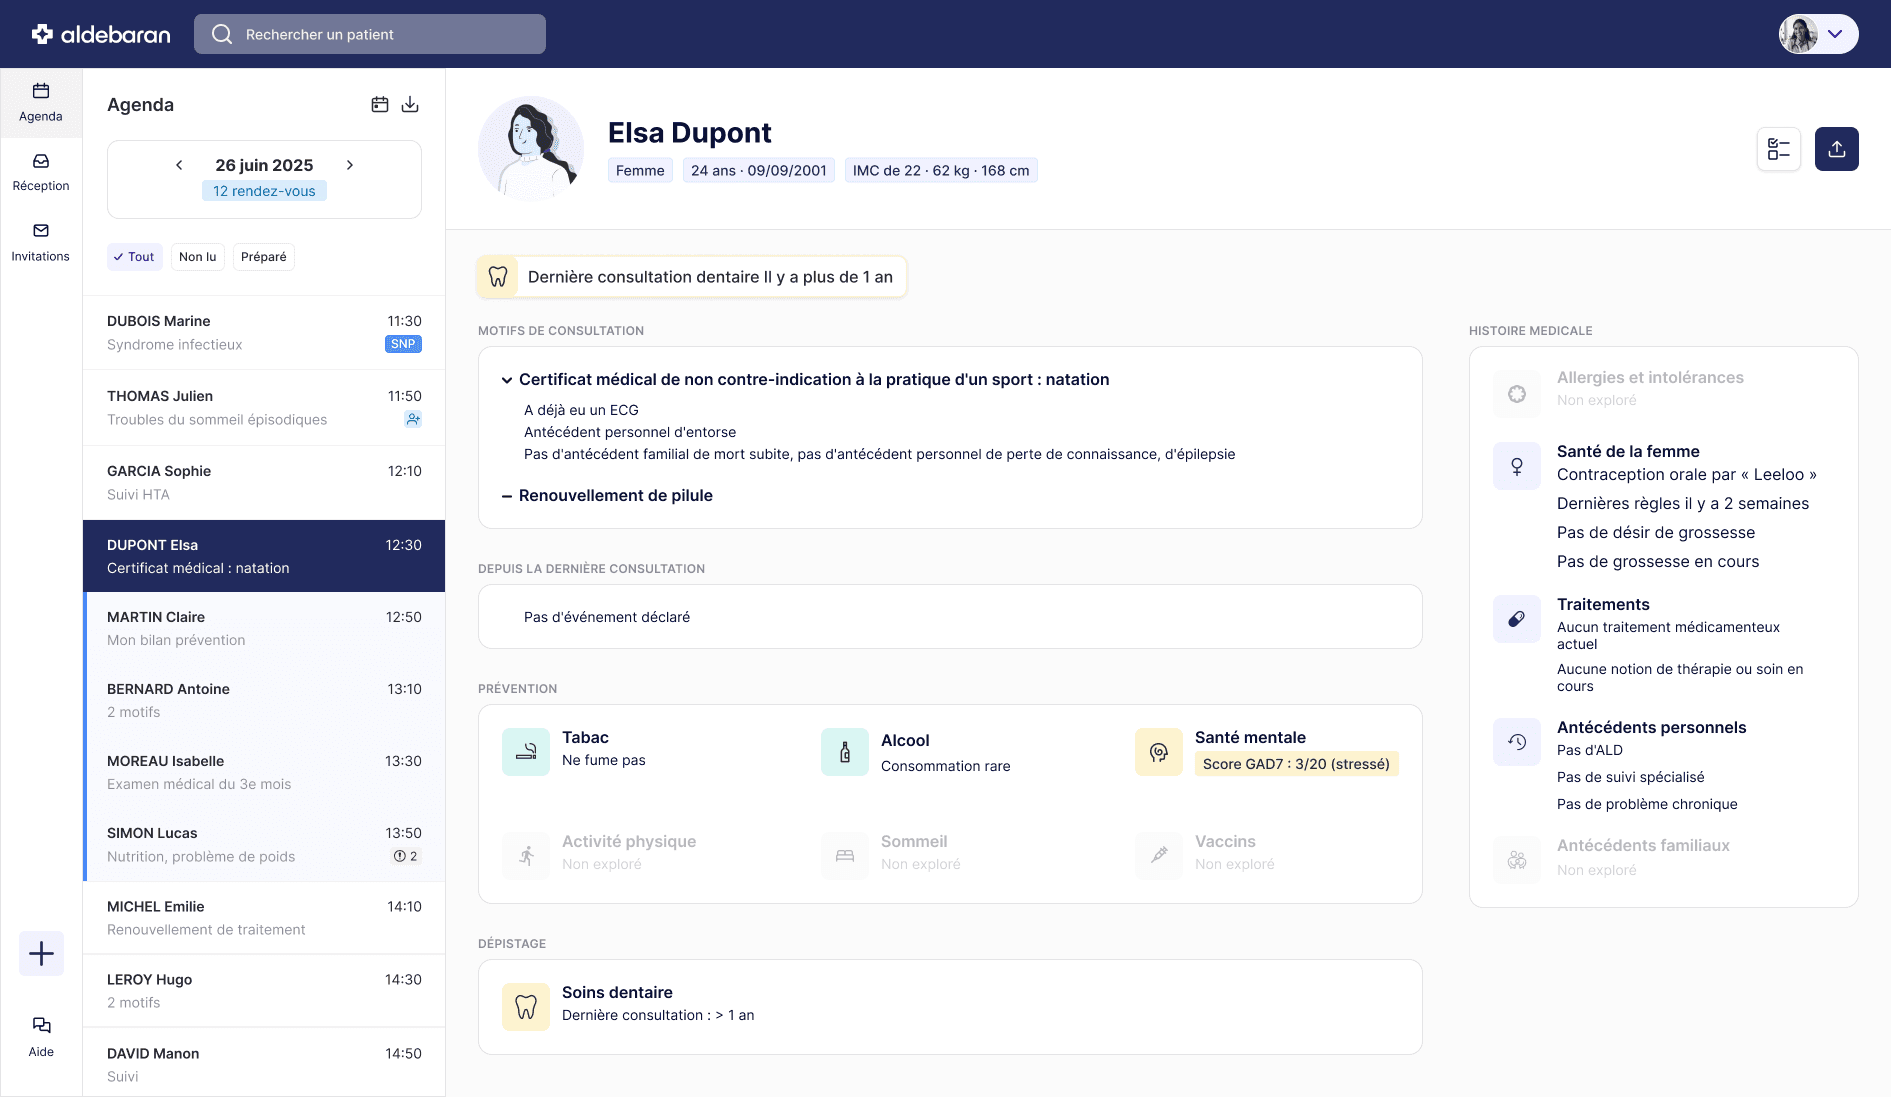The image size is (1891, 1097).
Task: Click the aldebaran logo
Action: point(101,34)
